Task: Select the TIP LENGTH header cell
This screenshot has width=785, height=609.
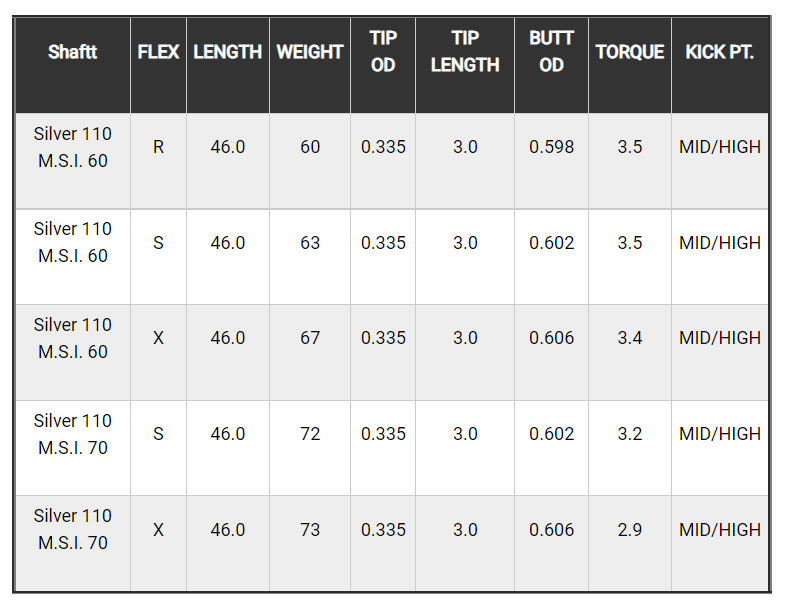Action: (x=465, y=52)
